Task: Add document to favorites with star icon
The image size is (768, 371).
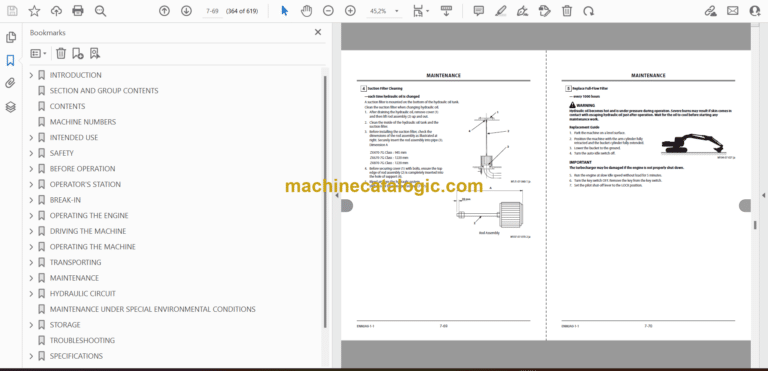Action: 34,11
